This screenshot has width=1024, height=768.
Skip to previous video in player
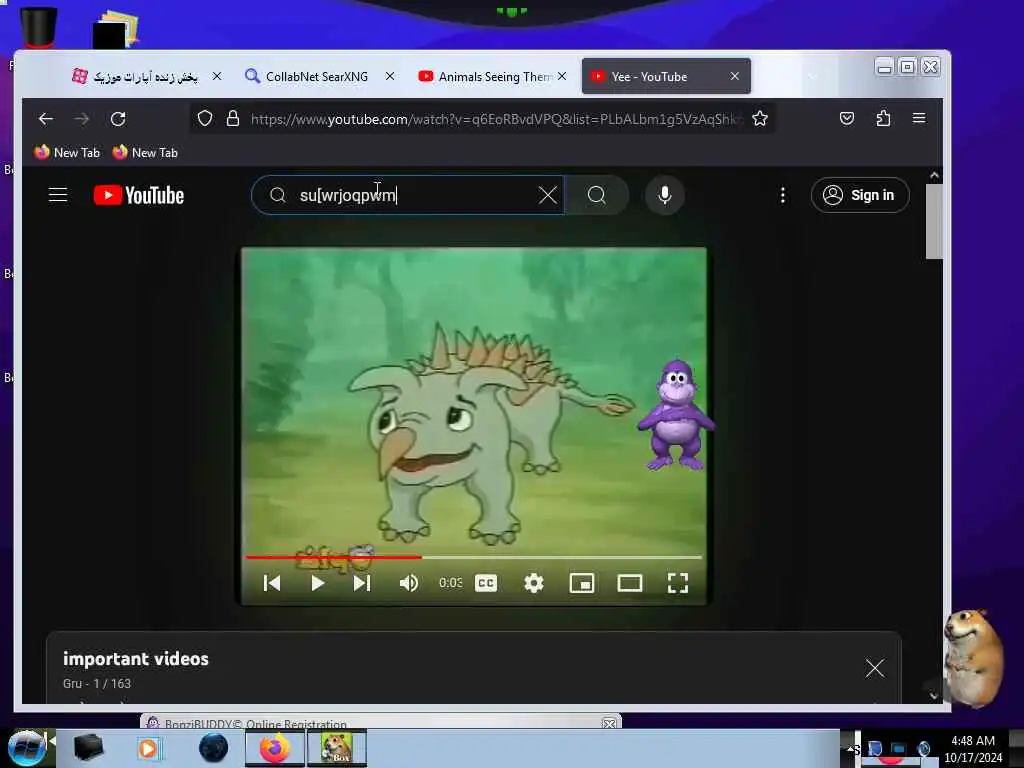[272, 583]
